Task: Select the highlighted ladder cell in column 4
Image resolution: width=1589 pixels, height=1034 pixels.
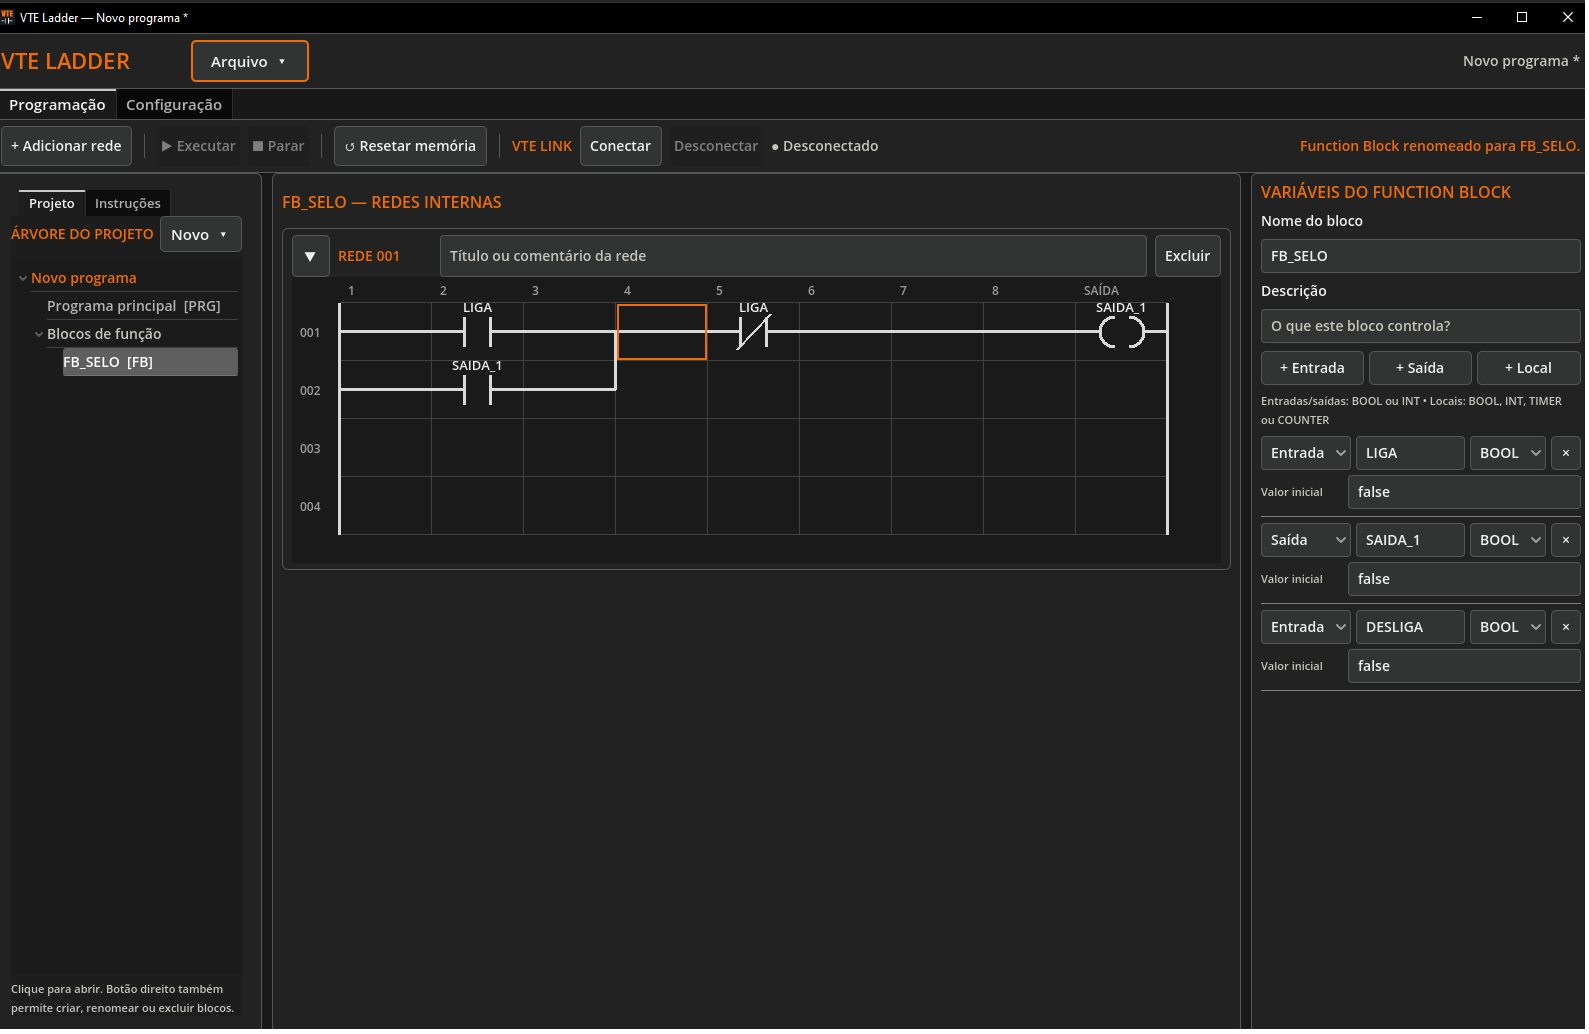Action: point(662,332)
